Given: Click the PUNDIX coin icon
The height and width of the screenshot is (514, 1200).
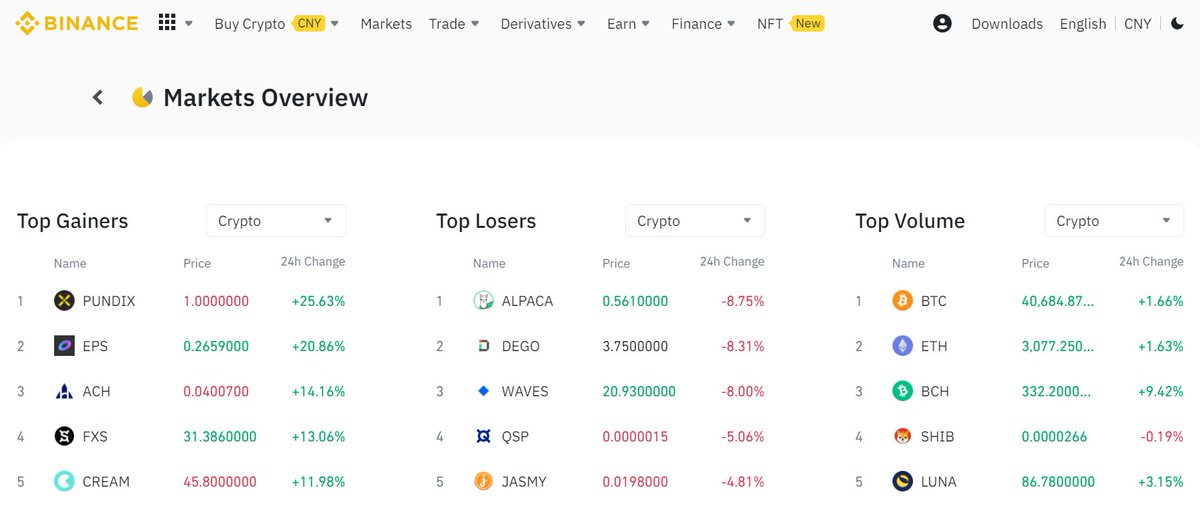Looking at the screenshot, I should click(64, 301).
